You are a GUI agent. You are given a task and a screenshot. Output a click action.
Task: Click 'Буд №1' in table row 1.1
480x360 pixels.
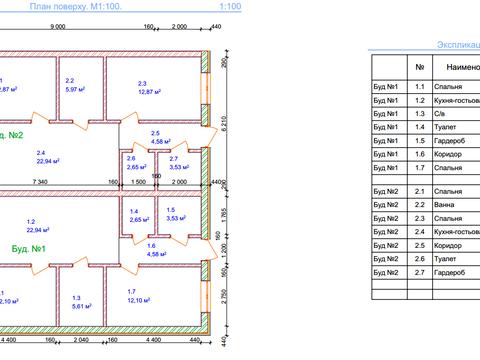(x=386, y=87)
